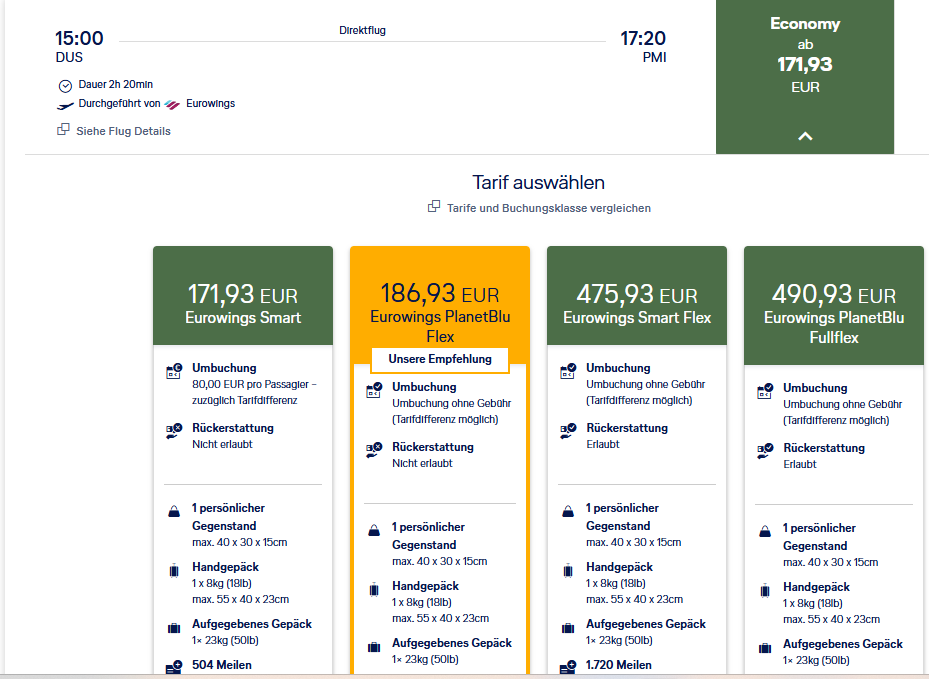Viewport: 929px width, 679px height.
Task: Click Handgepäck icon in PlanetBlu Flex card
Action: tap(374, 590)
